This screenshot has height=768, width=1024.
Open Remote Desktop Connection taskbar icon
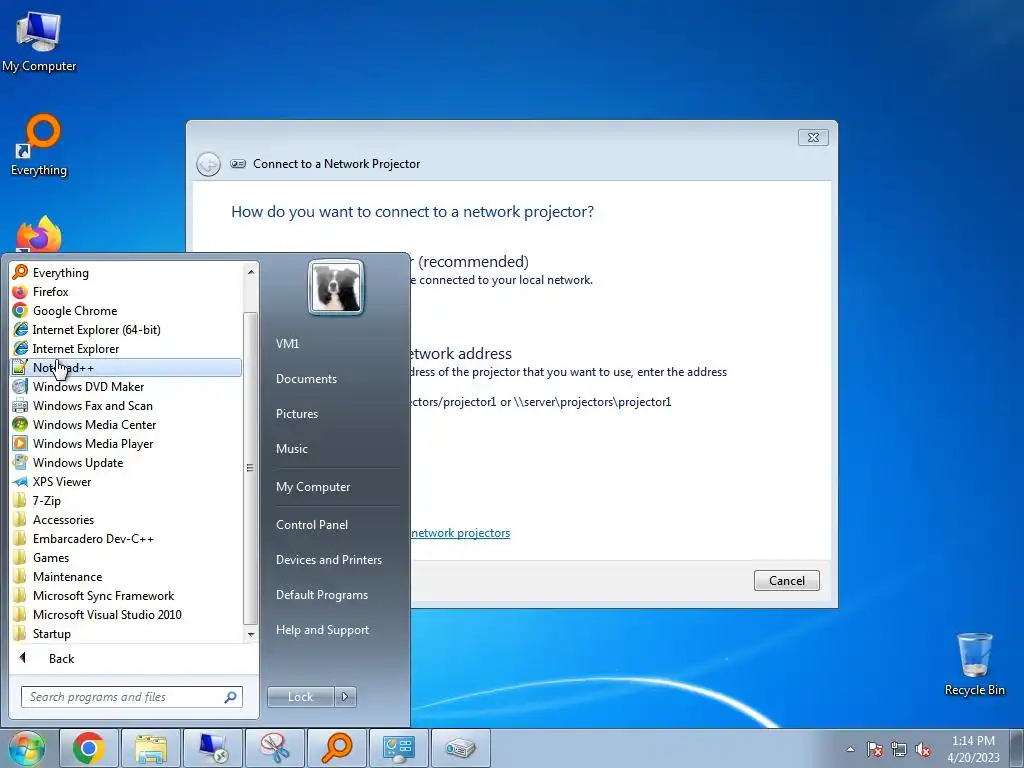[213, 748]
